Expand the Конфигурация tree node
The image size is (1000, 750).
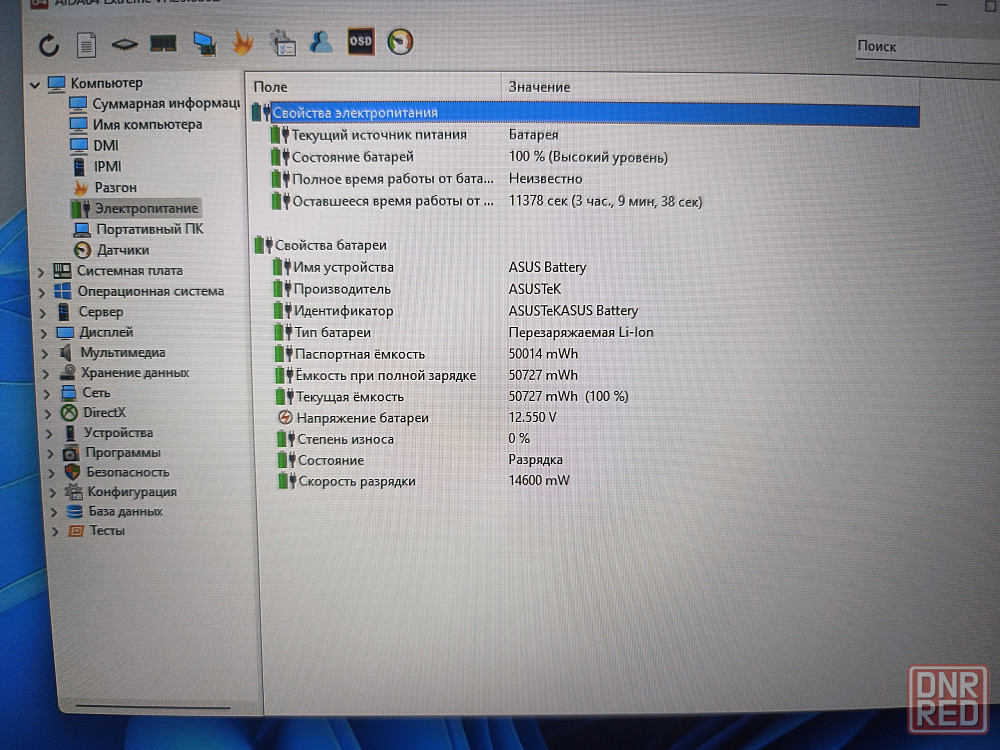[x=54, y=493]
